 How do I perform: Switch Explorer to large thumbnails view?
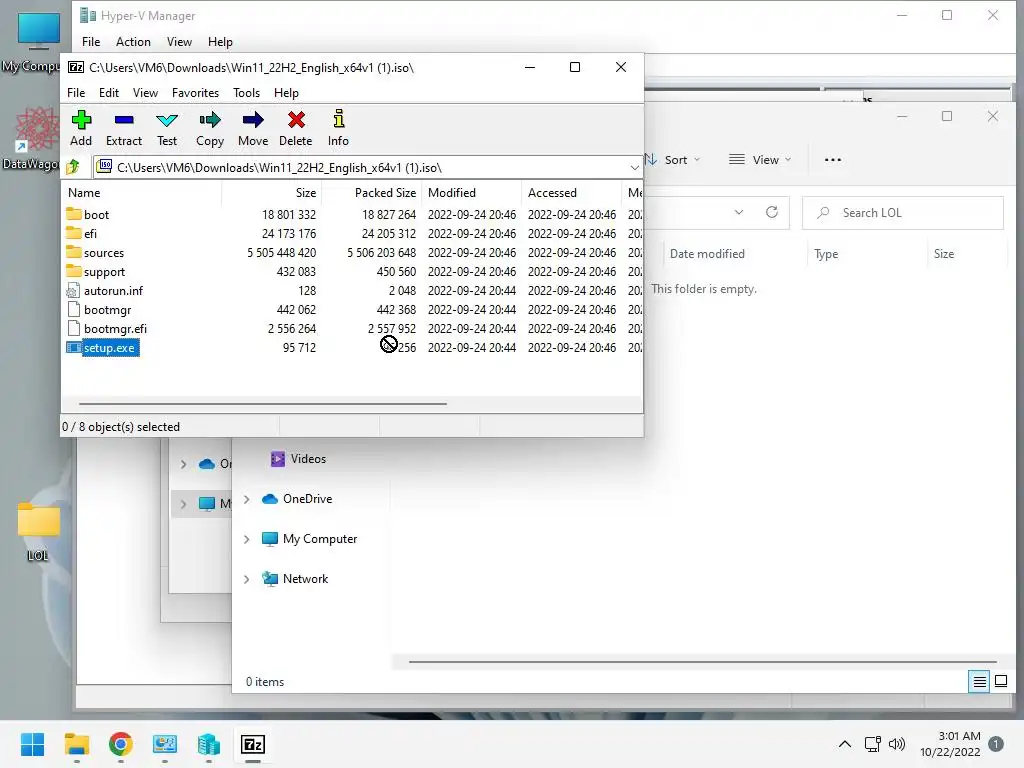pyautogui.click(x=1000, y=682)
